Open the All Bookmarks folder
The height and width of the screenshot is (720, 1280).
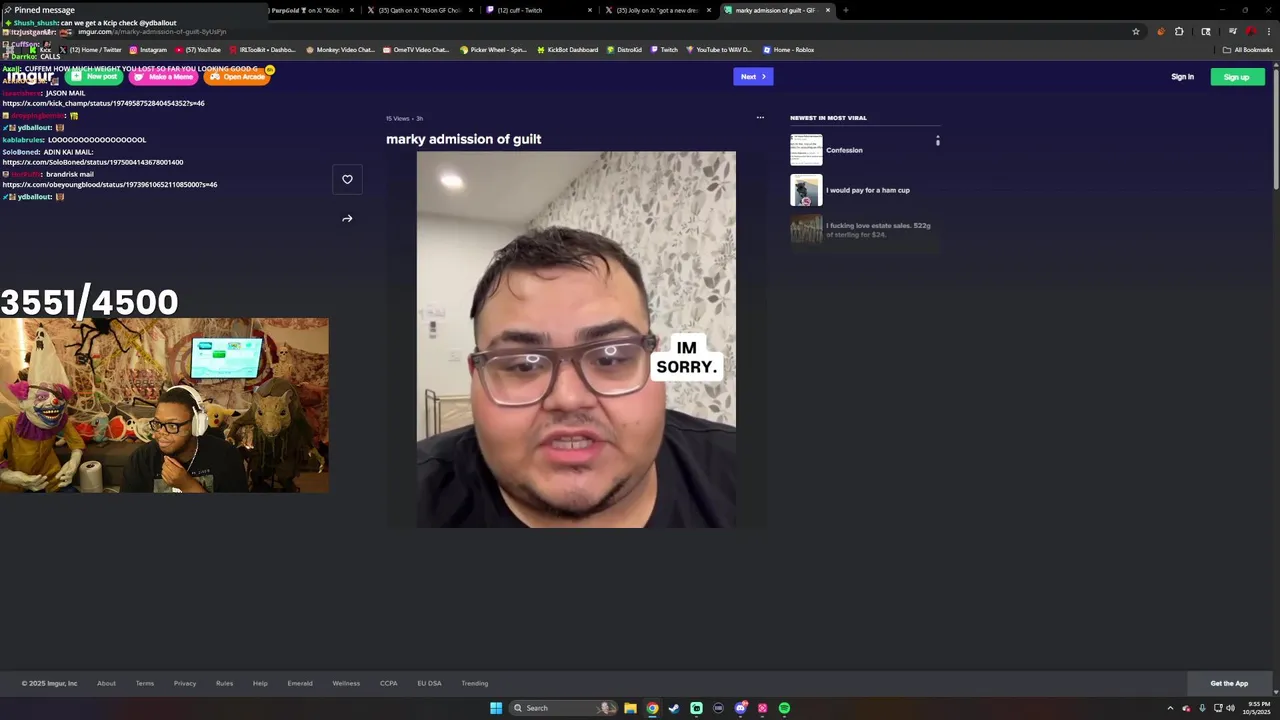tap(1247, 50)
